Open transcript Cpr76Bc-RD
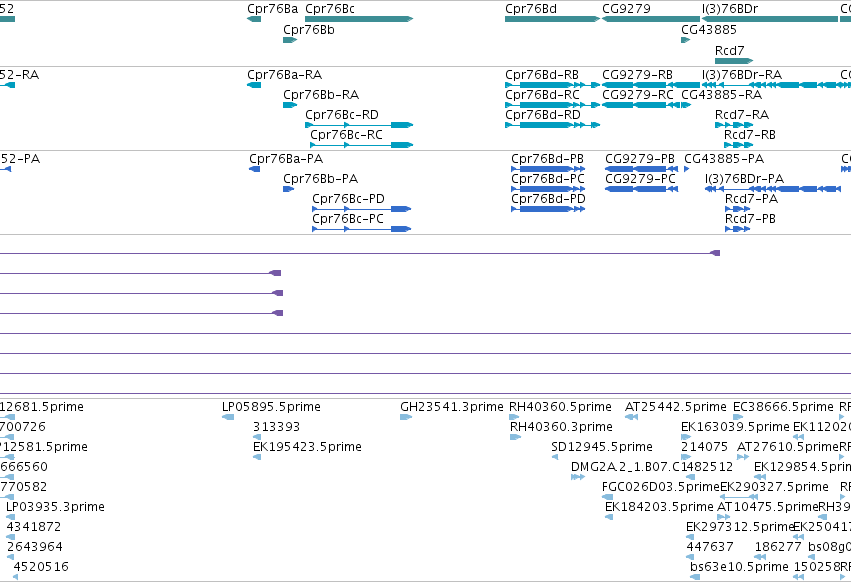 pyautogui.click(x=342, y=115)
